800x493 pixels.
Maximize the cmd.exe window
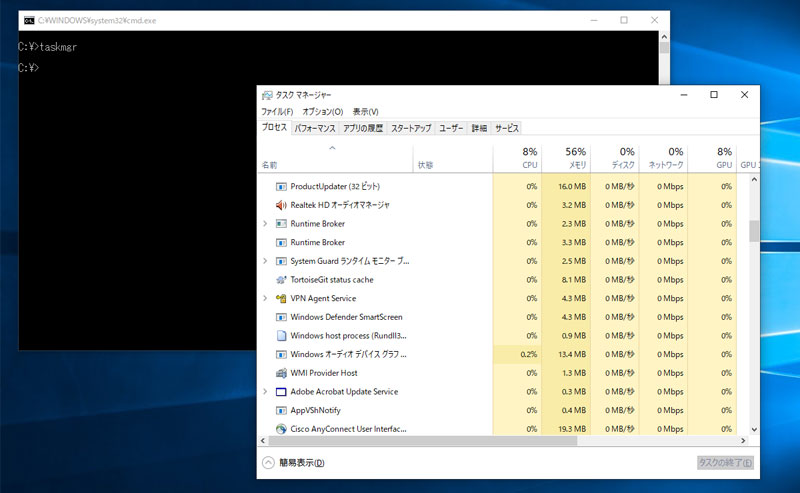click(624, 20)
